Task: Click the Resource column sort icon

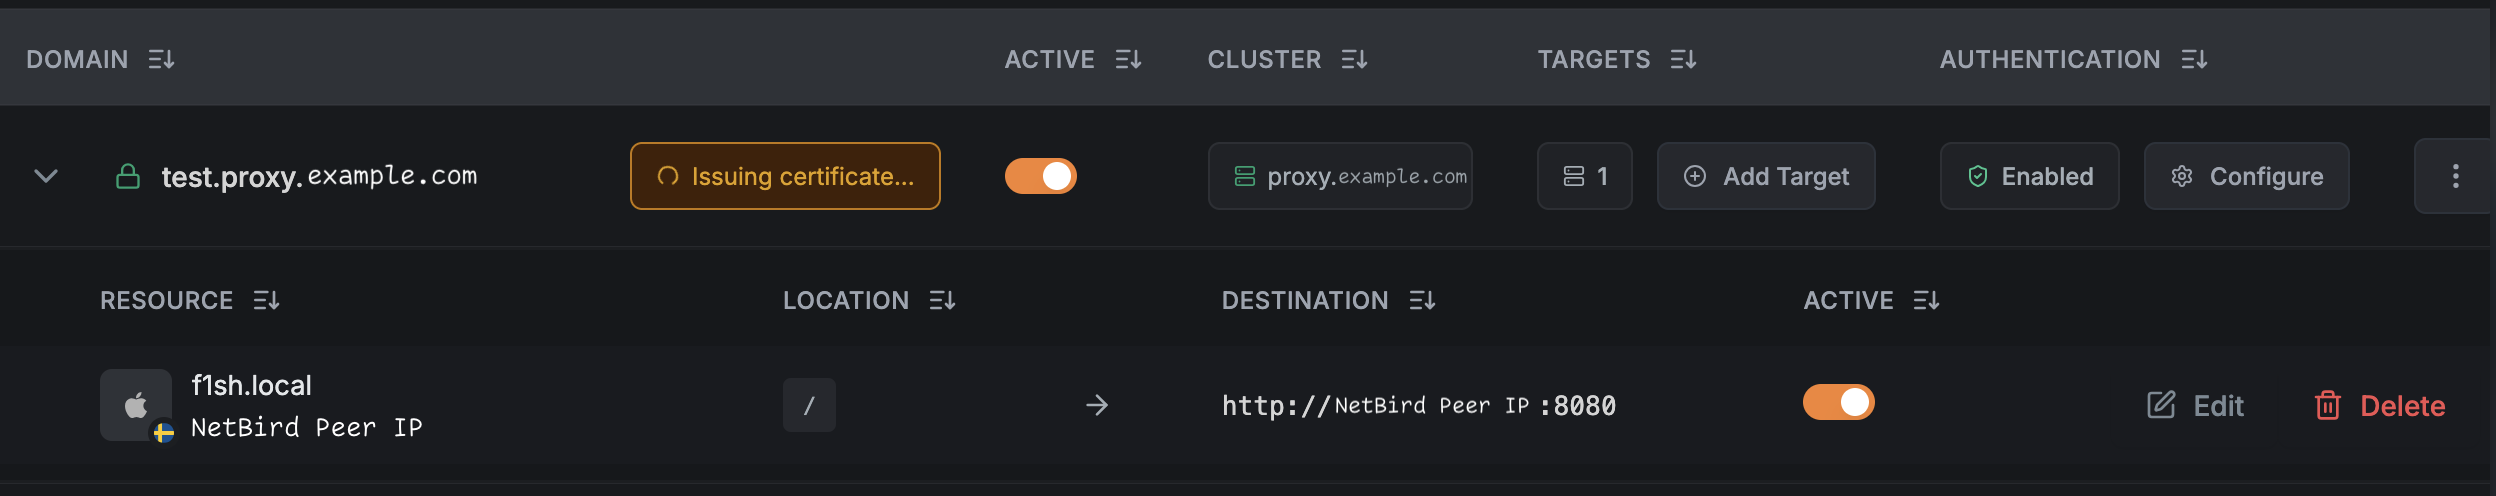Action: pos(266,300)
